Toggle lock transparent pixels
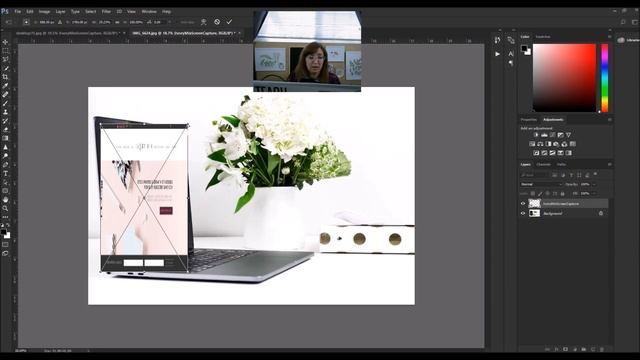Image resolution: width=640 pixels, height=360 pixels. 533,193
